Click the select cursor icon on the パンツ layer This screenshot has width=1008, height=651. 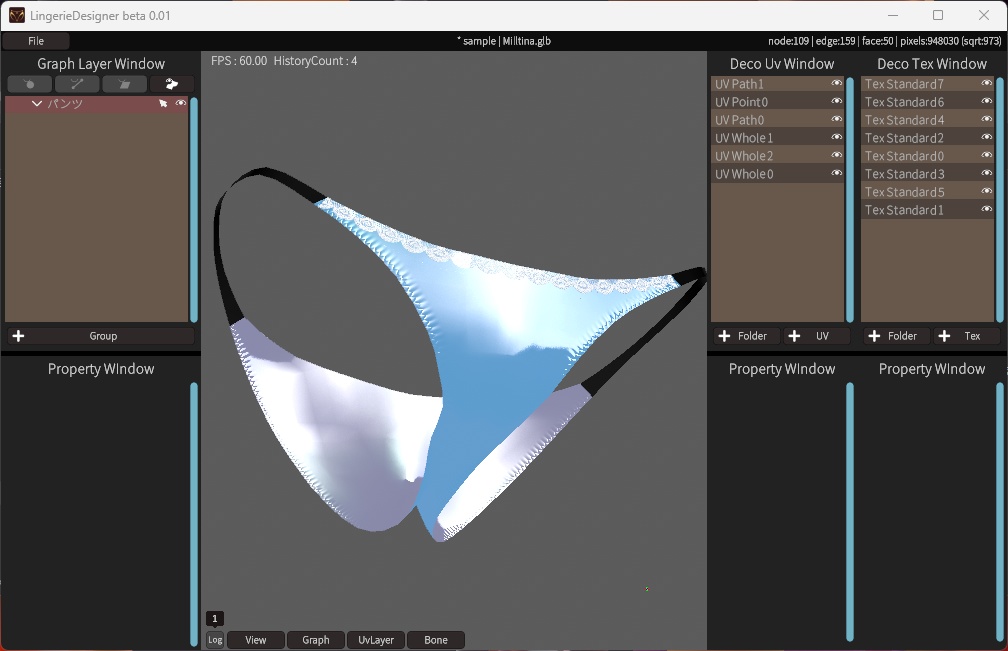(163, 103)
